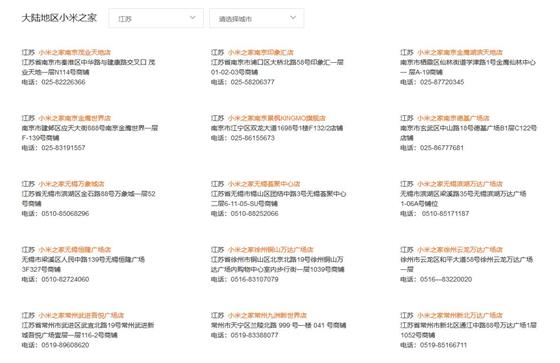Click phone number 0510-88252066

[x=254, y=213]
